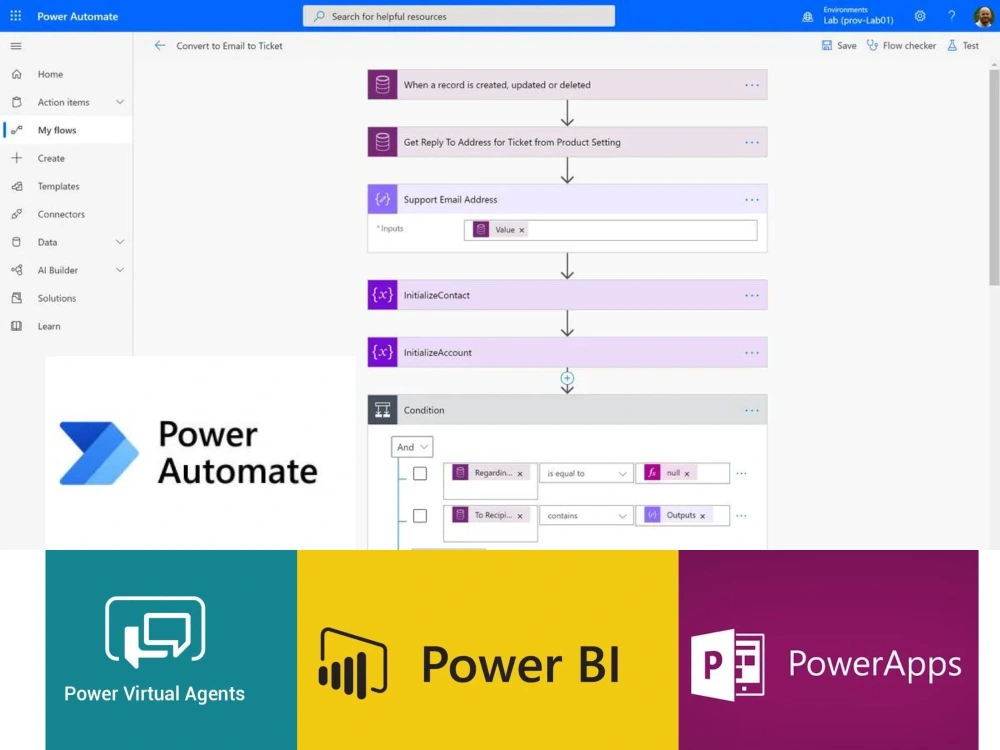Open the Templates sidebar item

[x=59, y=186]
